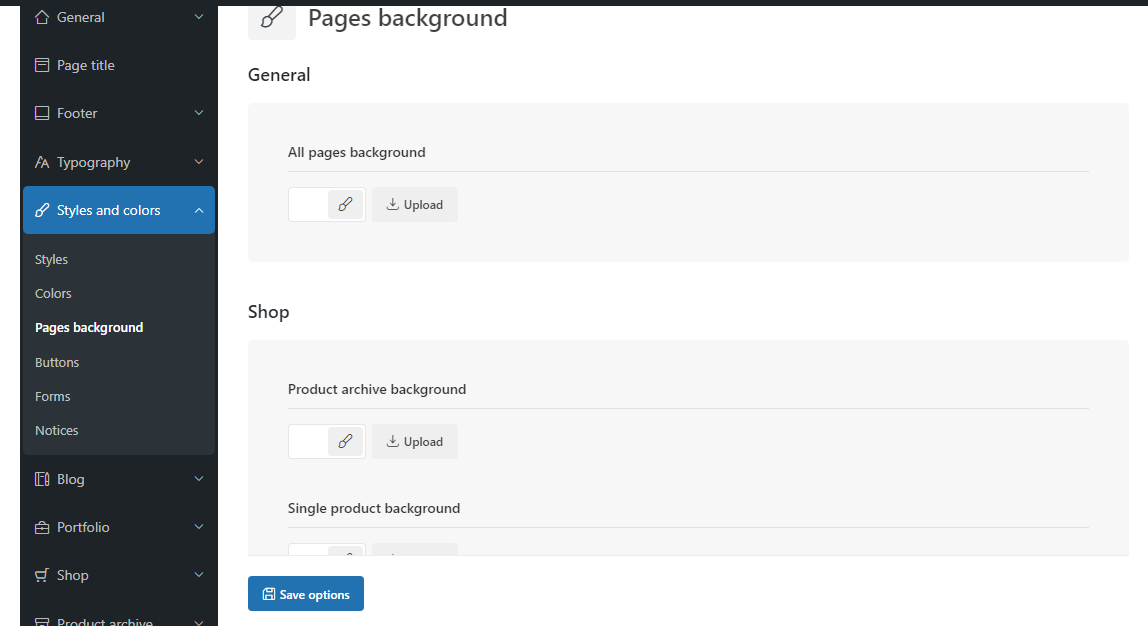This screenshot has width=1148, height=626.
Task: Upload image for All pages background
Action: pyautogui.click(x=415, y=204)
